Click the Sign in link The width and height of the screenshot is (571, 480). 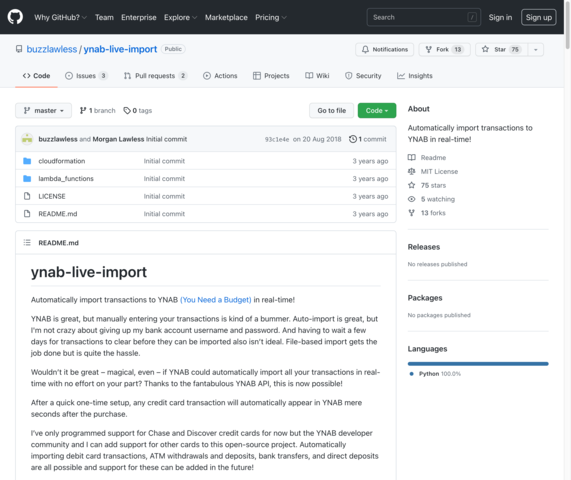(x=500, y=17)
